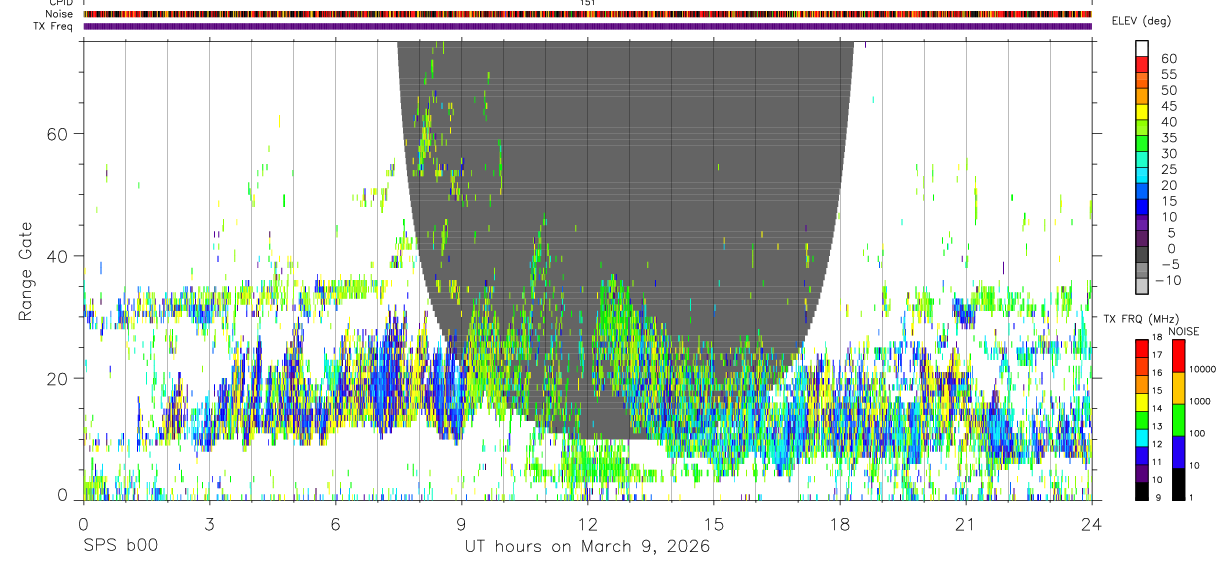Click the 'Range Gate' y-axis label

(25, 270)
